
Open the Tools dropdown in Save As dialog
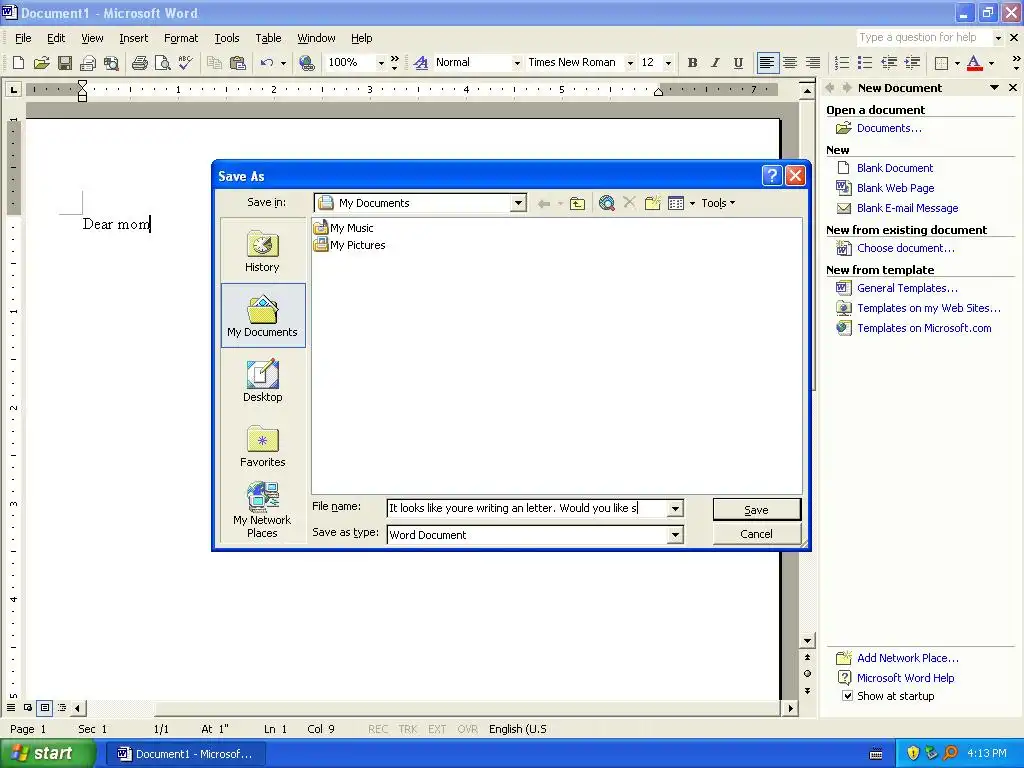[x=718, y=203]
